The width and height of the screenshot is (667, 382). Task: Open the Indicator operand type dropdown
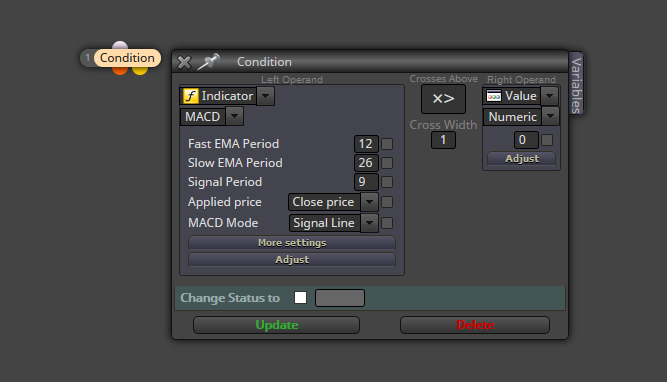(x=266, y=96)
